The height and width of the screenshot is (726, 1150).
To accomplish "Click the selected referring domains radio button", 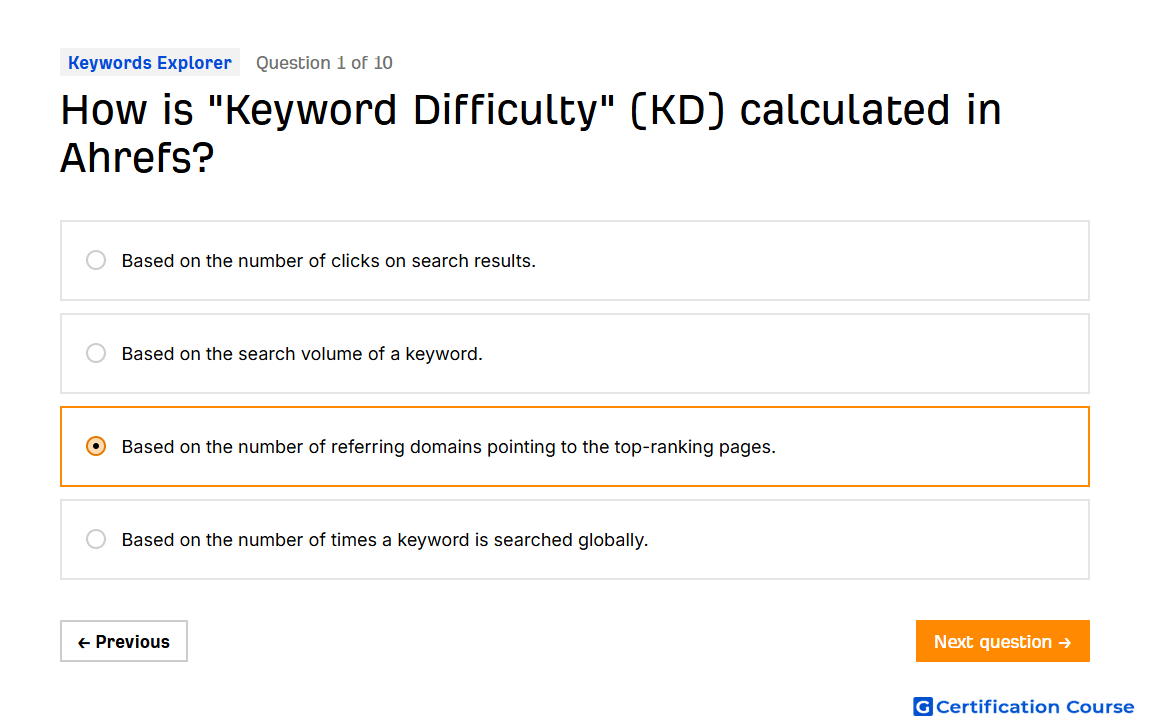I will [96, 447].
